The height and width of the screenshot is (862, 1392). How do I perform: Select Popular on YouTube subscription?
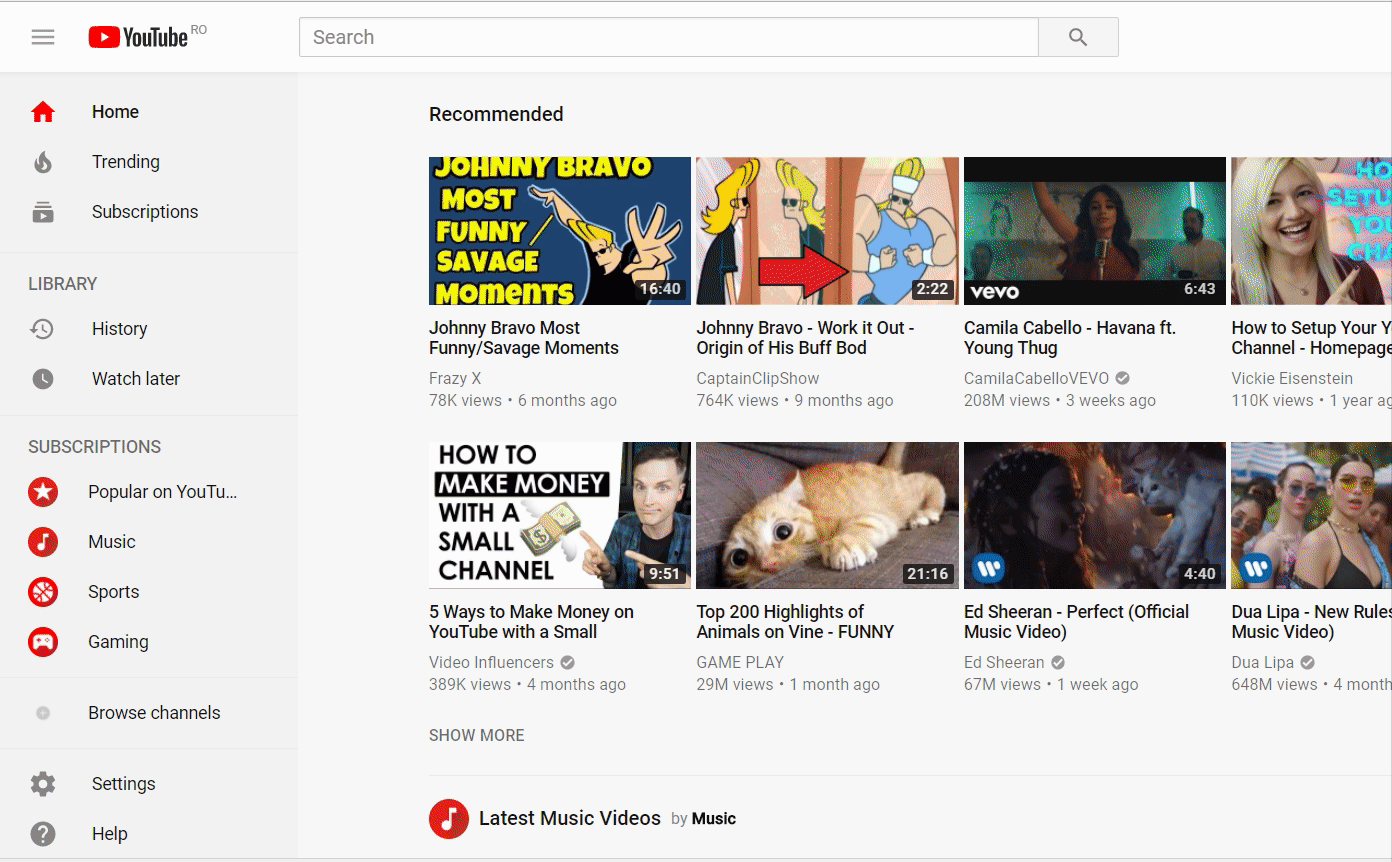pos(162,492)
